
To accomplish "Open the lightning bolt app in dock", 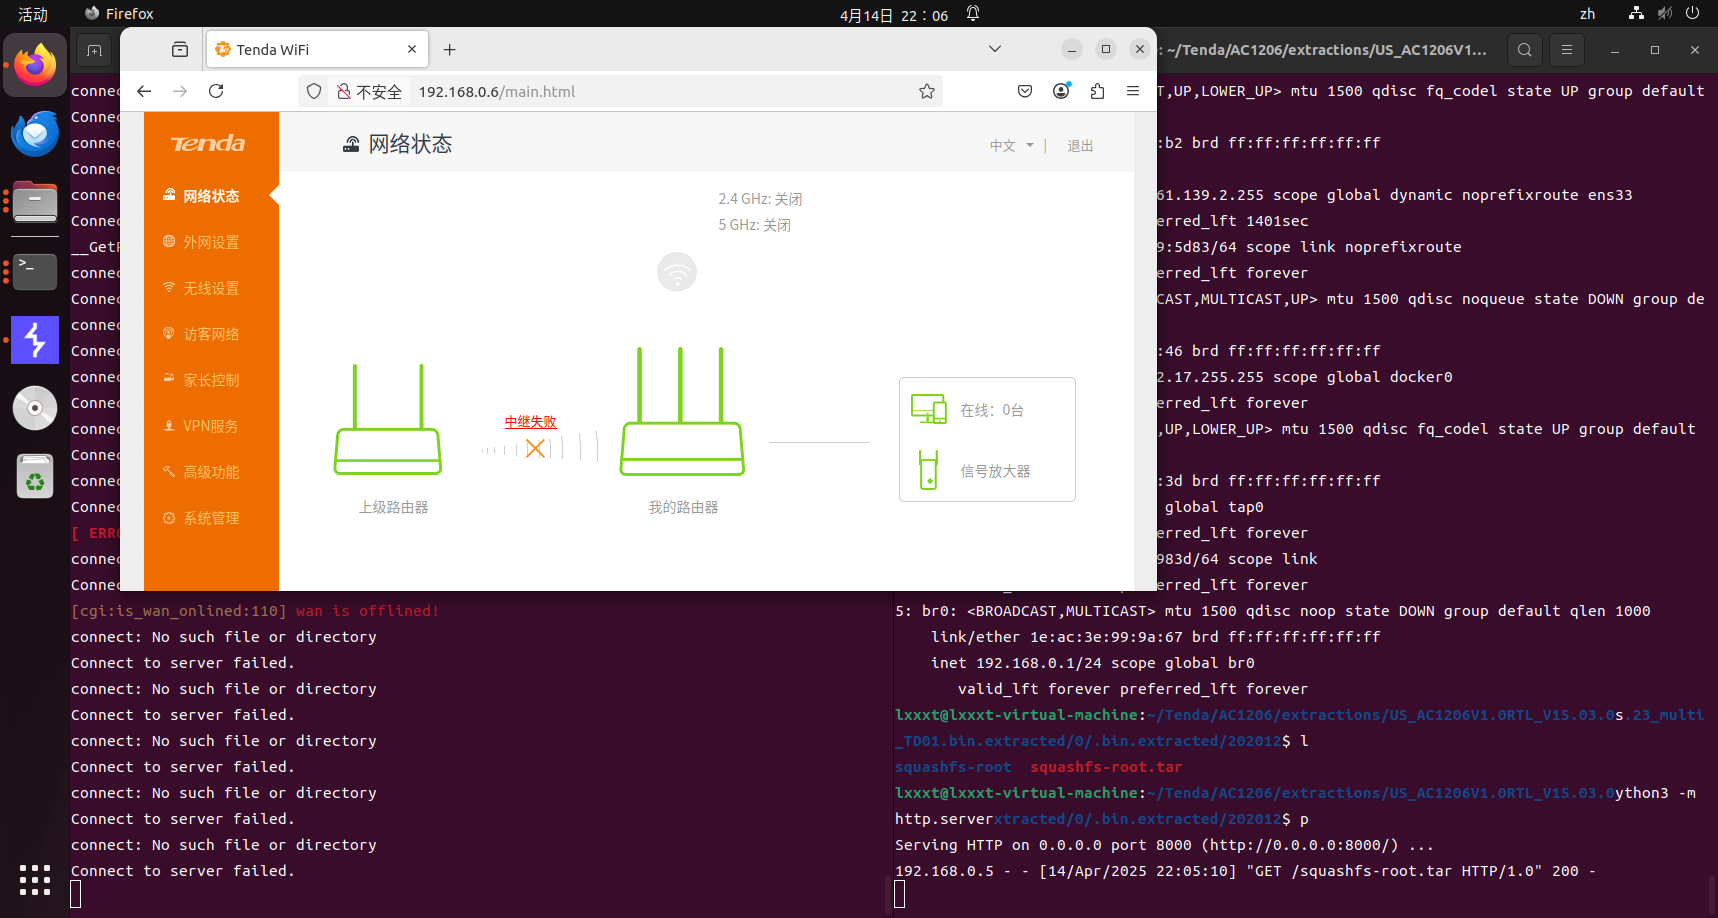I will click(35, 340).
